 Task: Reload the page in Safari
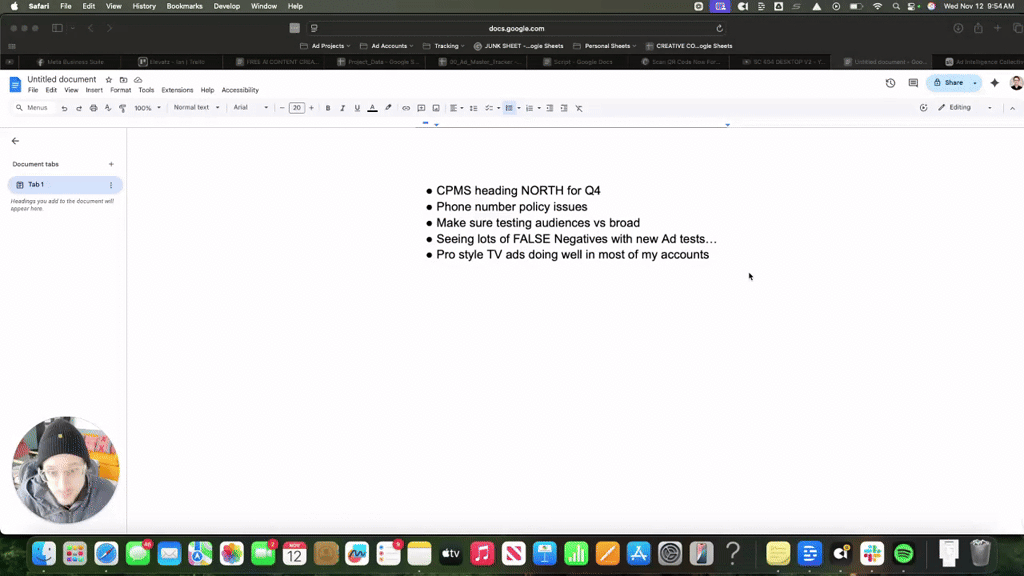click(719, 28)
